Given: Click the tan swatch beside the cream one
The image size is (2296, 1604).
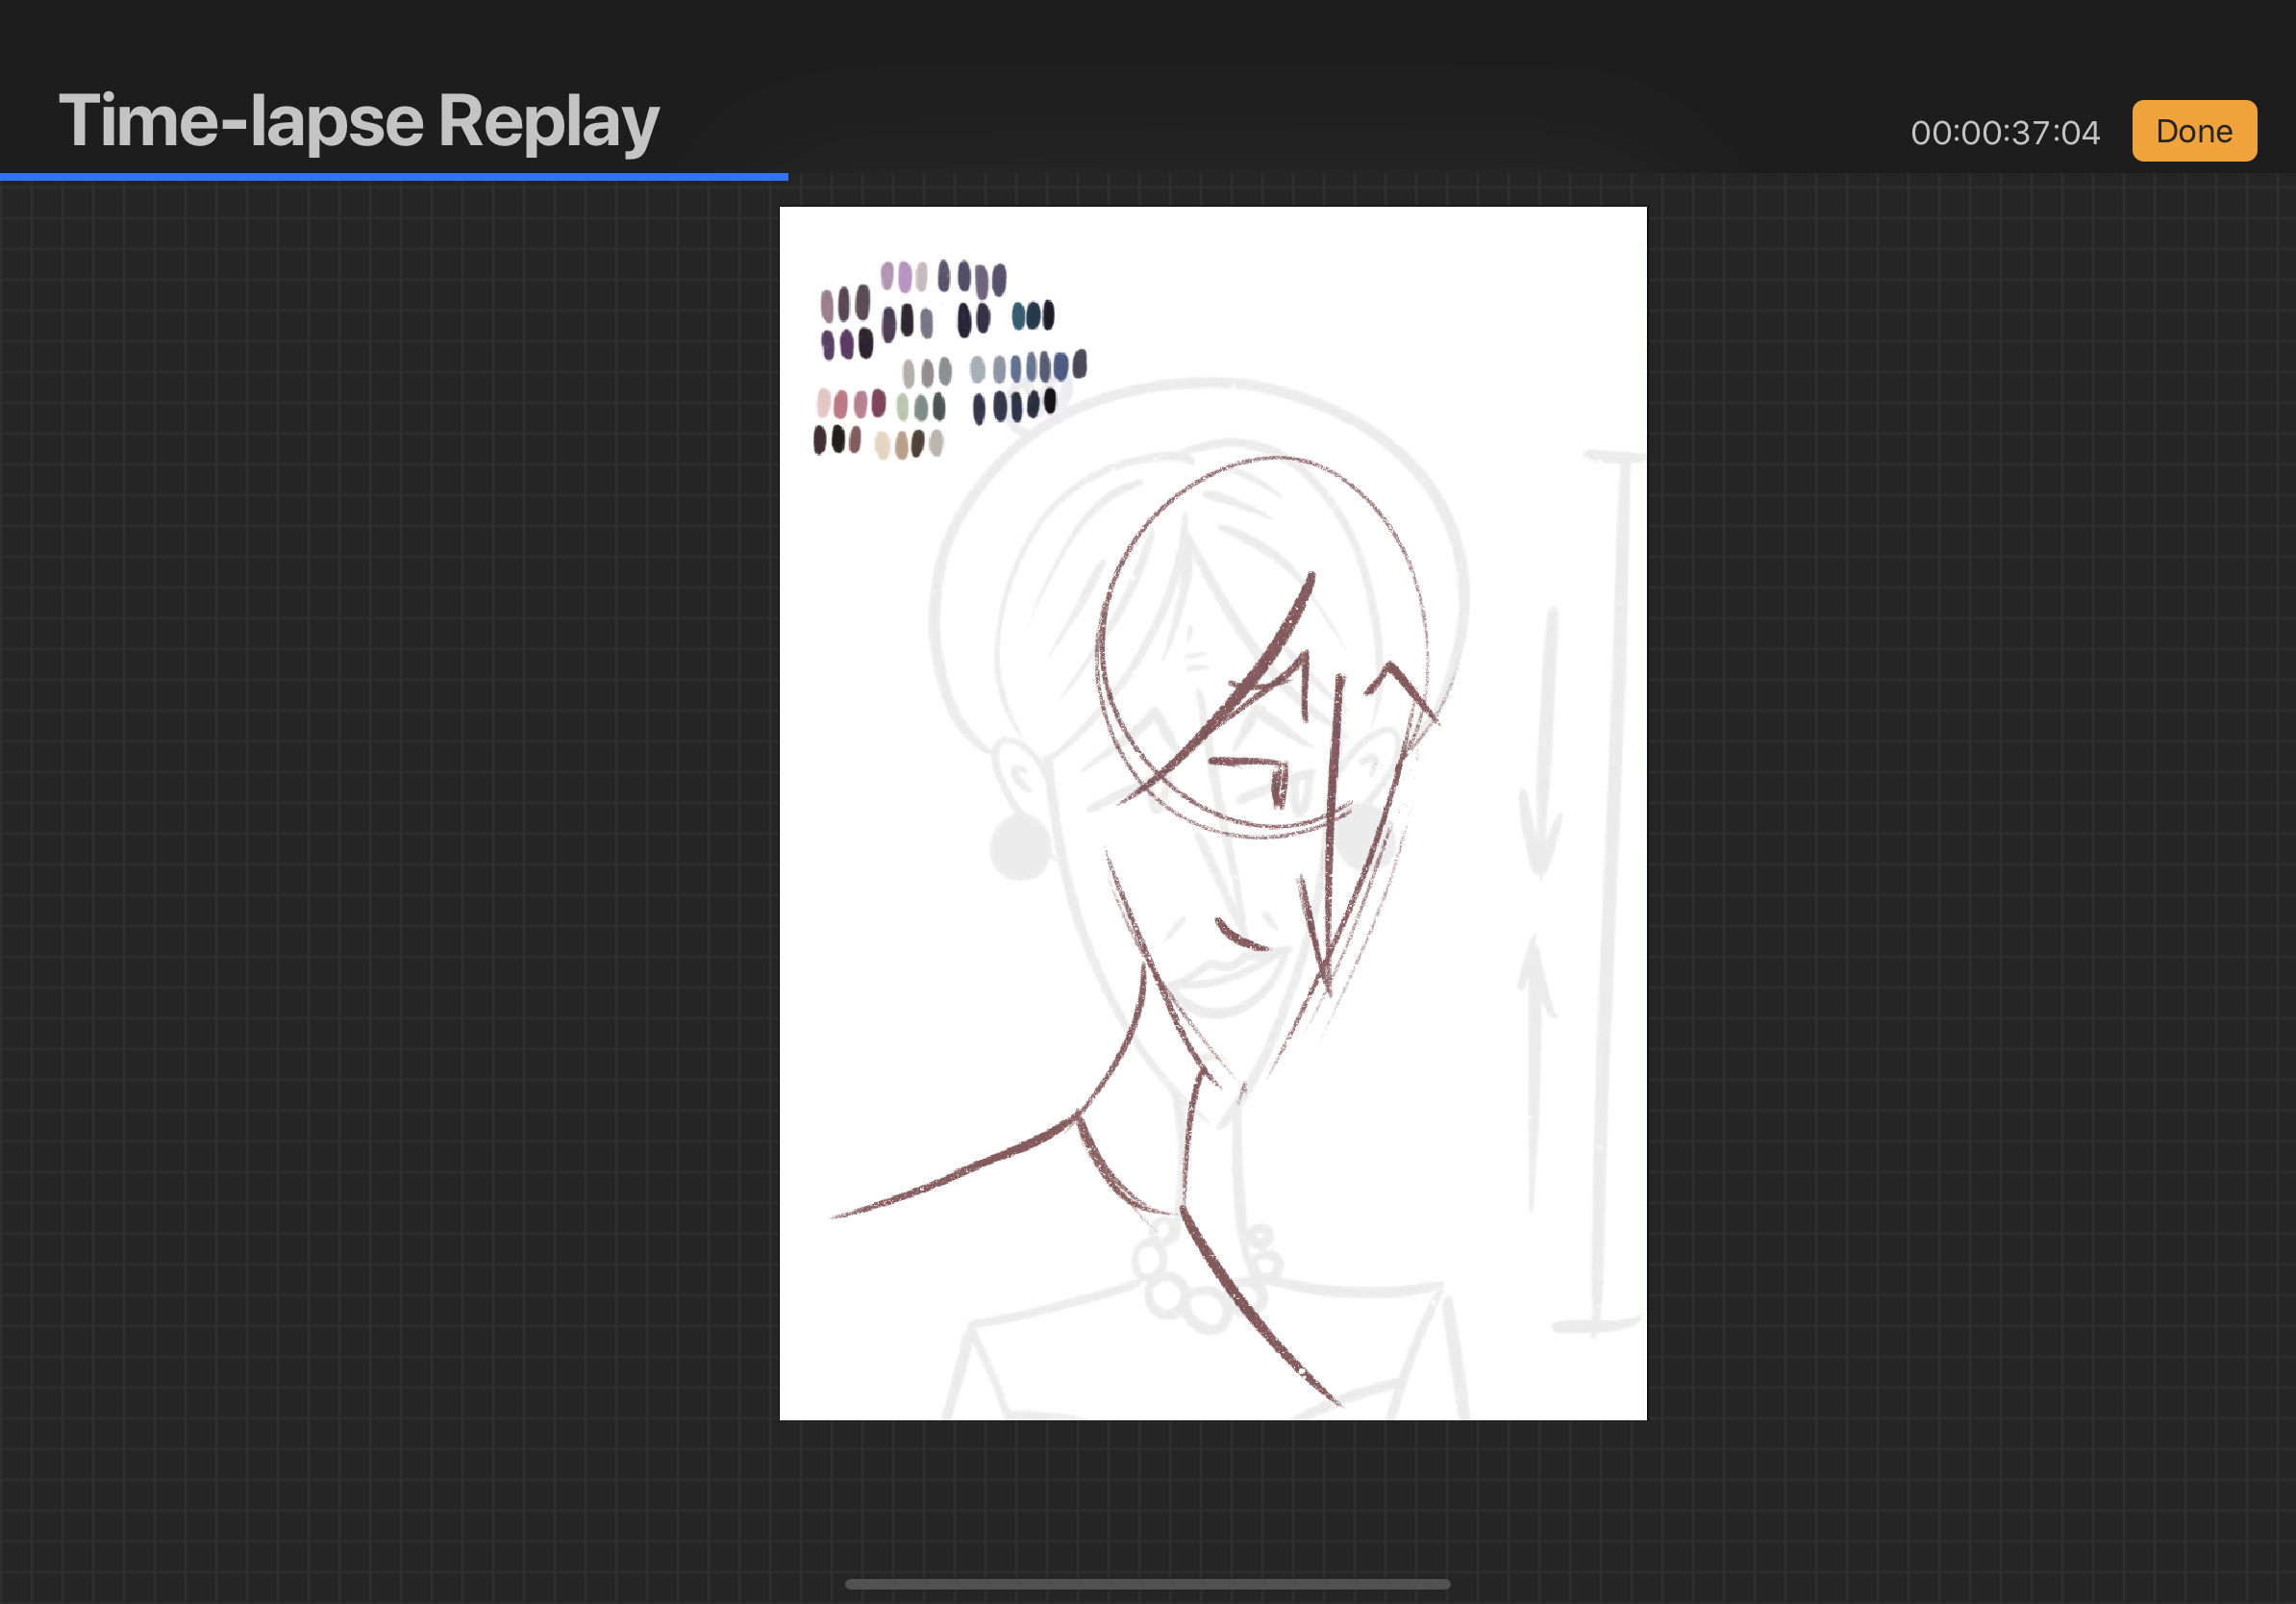Looking at the screenshot, I should coord(901,445).
